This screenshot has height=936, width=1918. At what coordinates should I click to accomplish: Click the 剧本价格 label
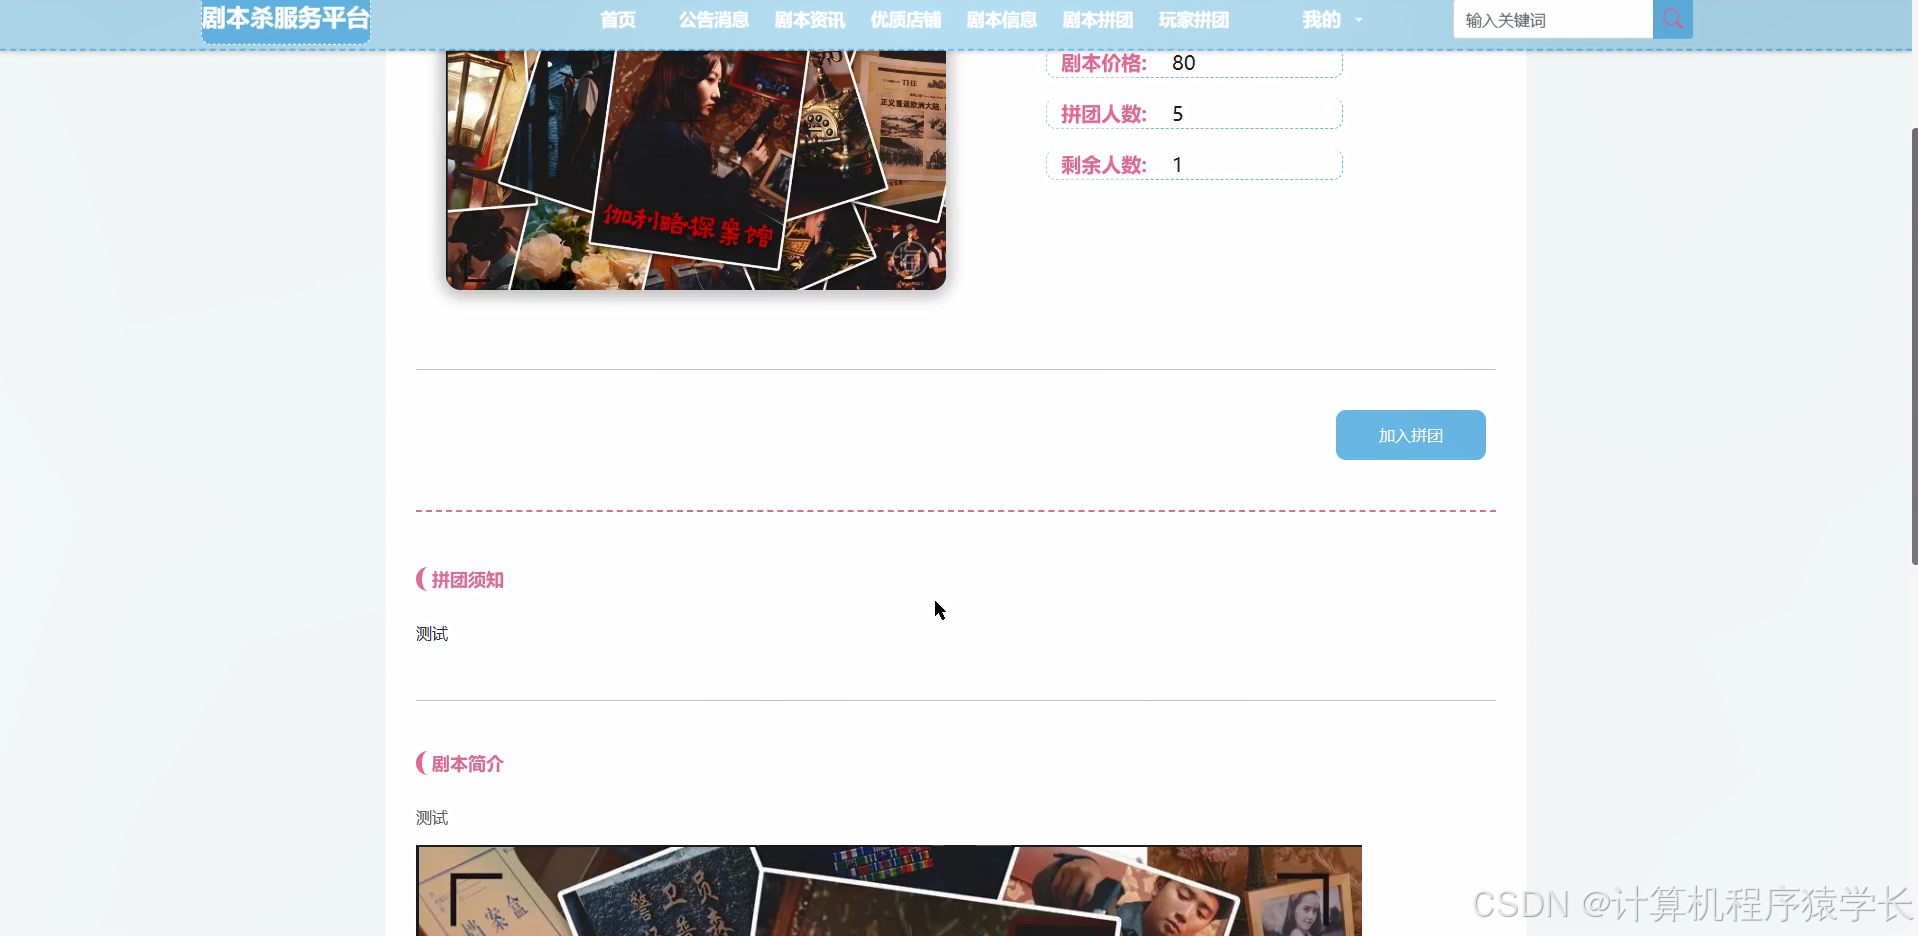[x=1104, y=63]
